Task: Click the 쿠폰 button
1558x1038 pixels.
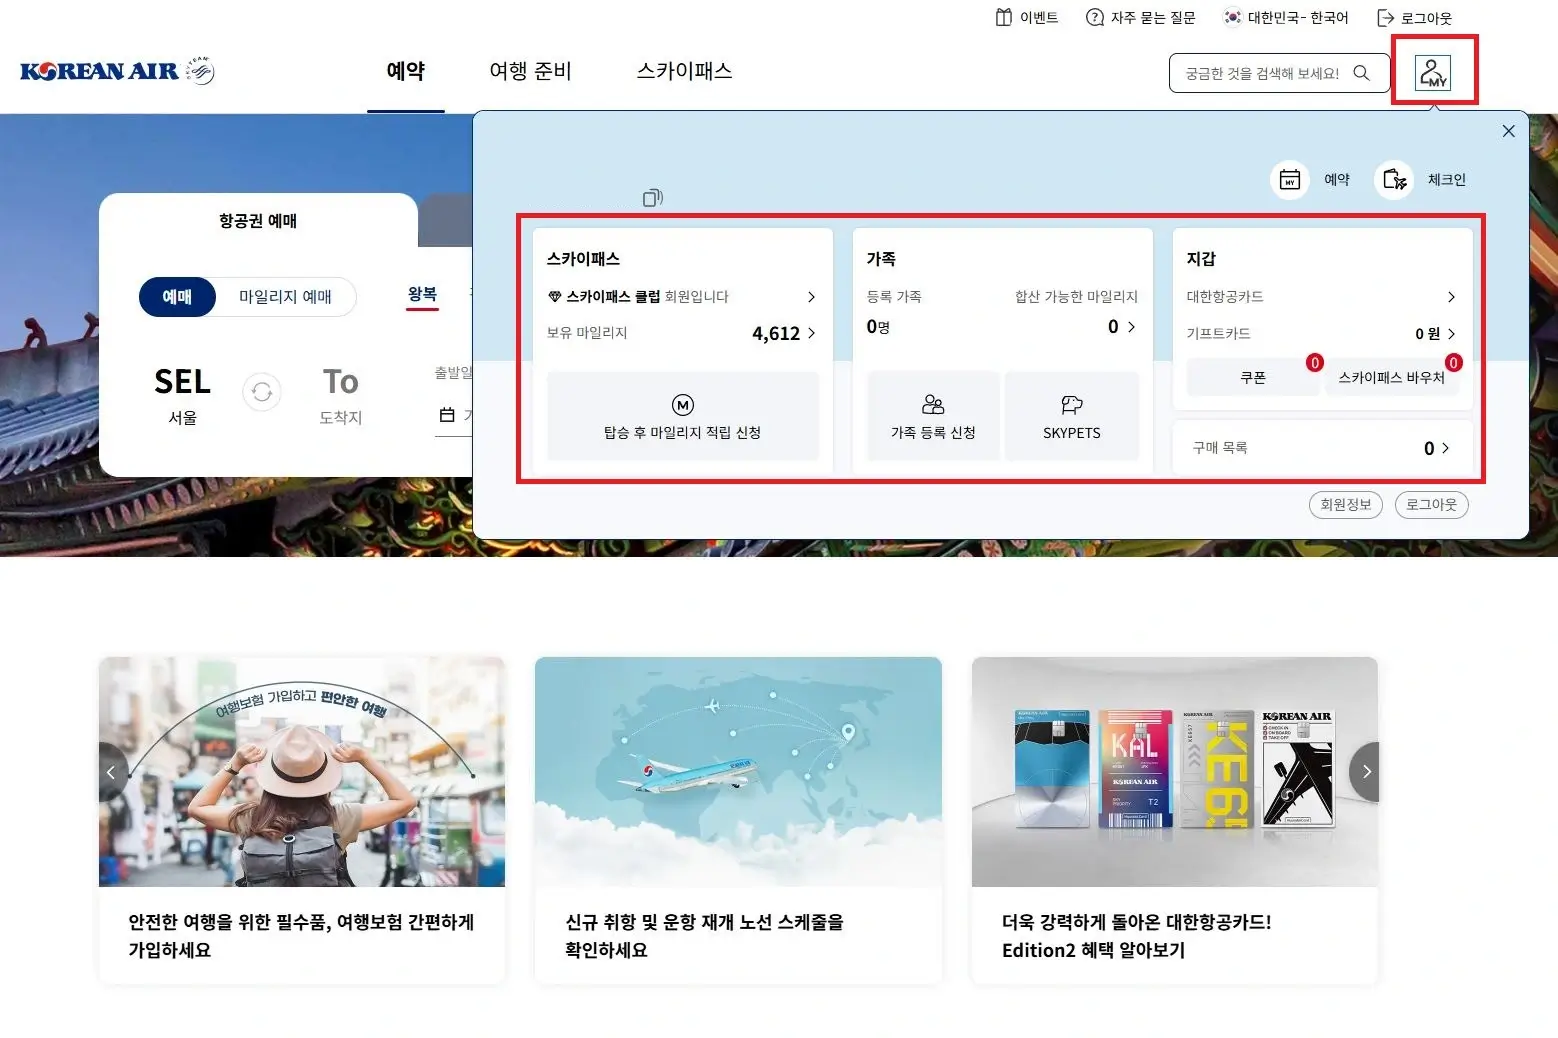Action: (x=1253, y=378)
